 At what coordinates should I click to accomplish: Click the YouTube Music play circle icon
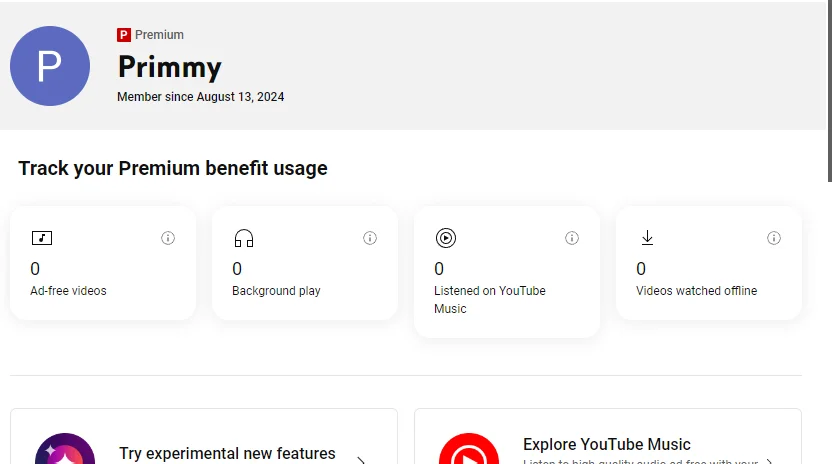tap(446, 238)
